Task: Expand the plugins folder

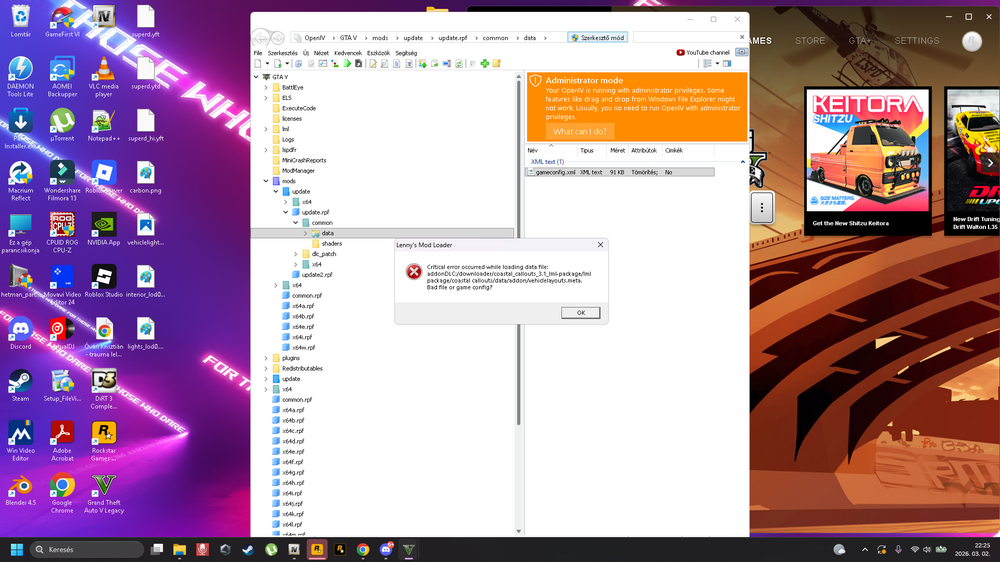Action: 267,358
